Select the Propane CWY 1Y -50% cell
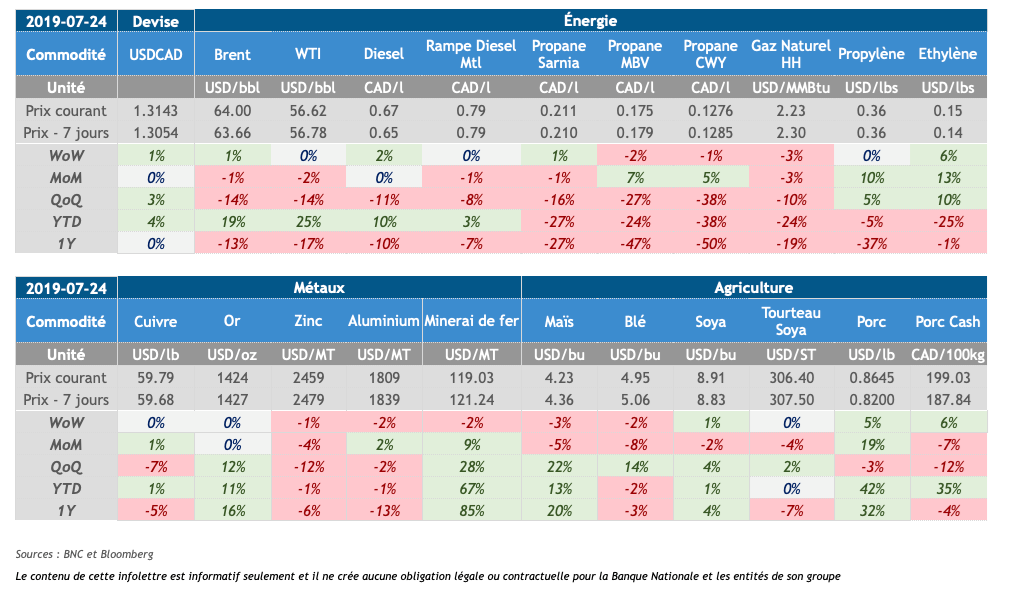 coord(711,242)
